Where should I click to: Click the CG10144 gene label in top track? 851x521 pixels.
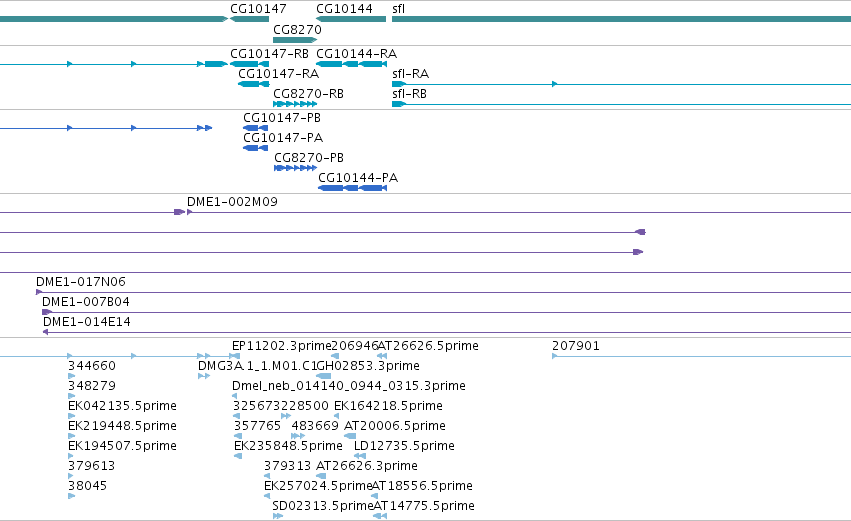point(344,9)
